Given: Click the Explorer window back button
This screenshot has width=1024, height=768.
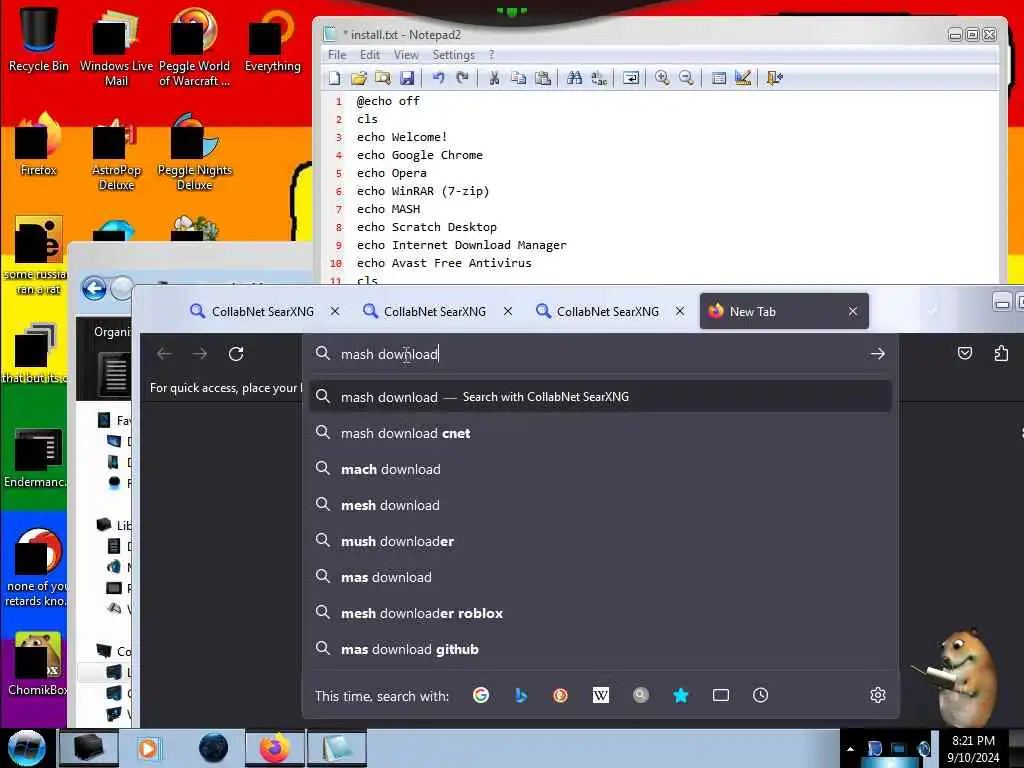Looking at the screenshot, I should [94, 288].
